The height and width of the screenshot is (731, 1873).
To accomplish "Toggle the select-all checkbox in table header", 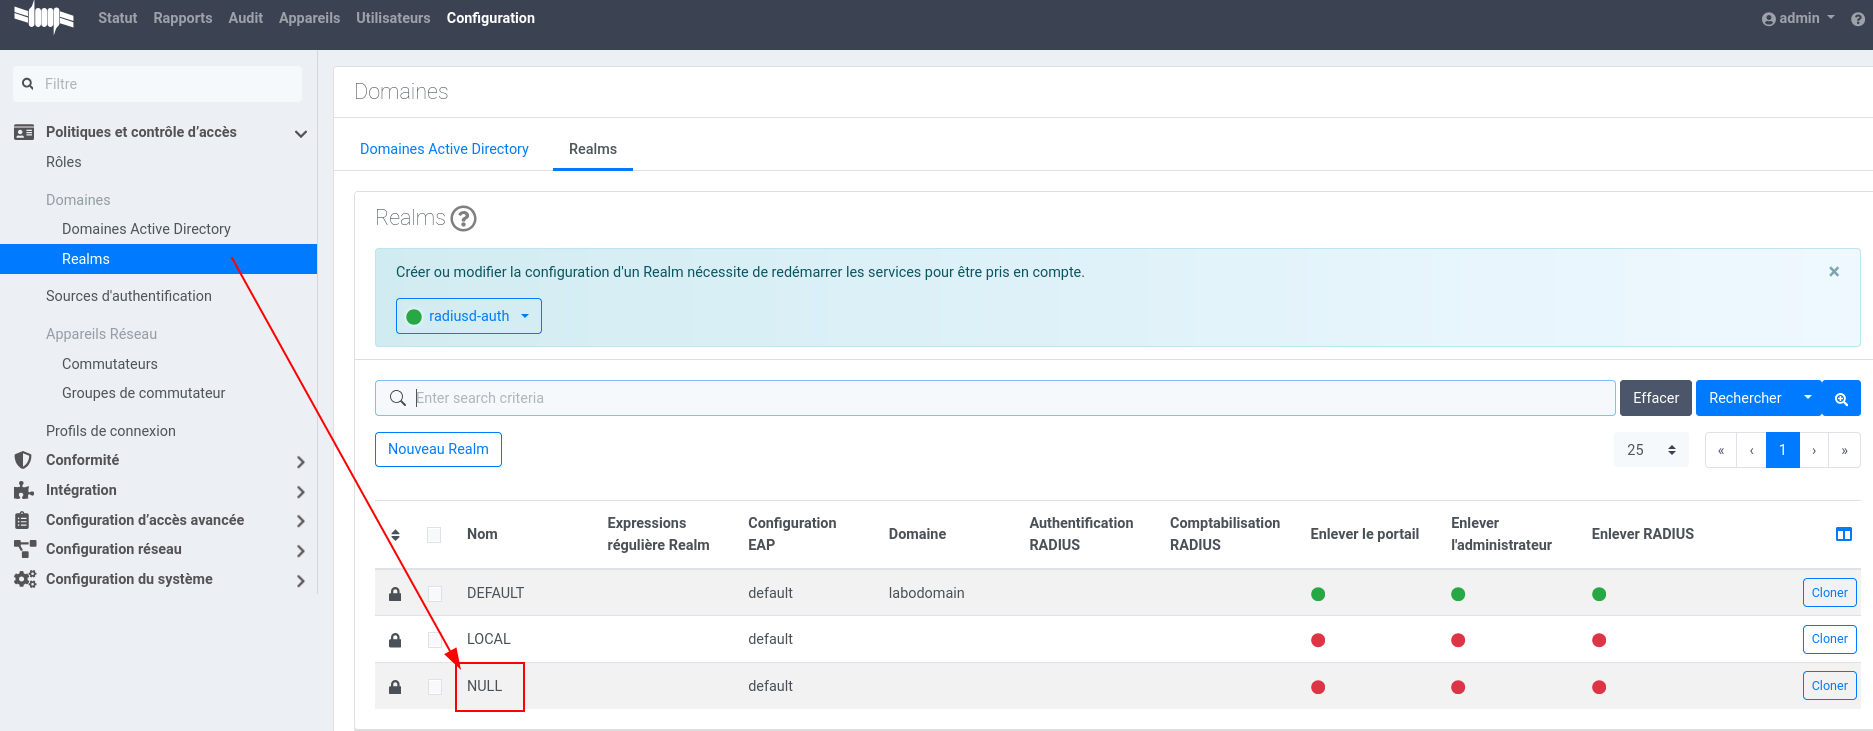I will (x=434, y=535).
